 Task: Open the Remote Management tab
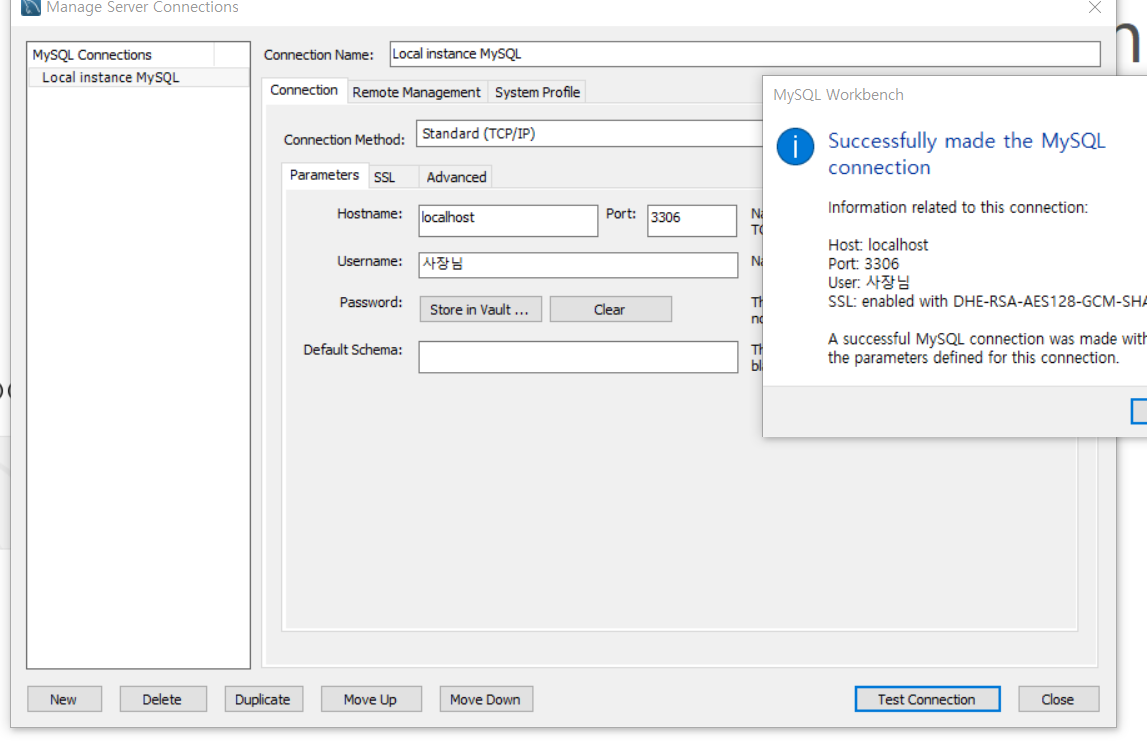coord(416,92)
